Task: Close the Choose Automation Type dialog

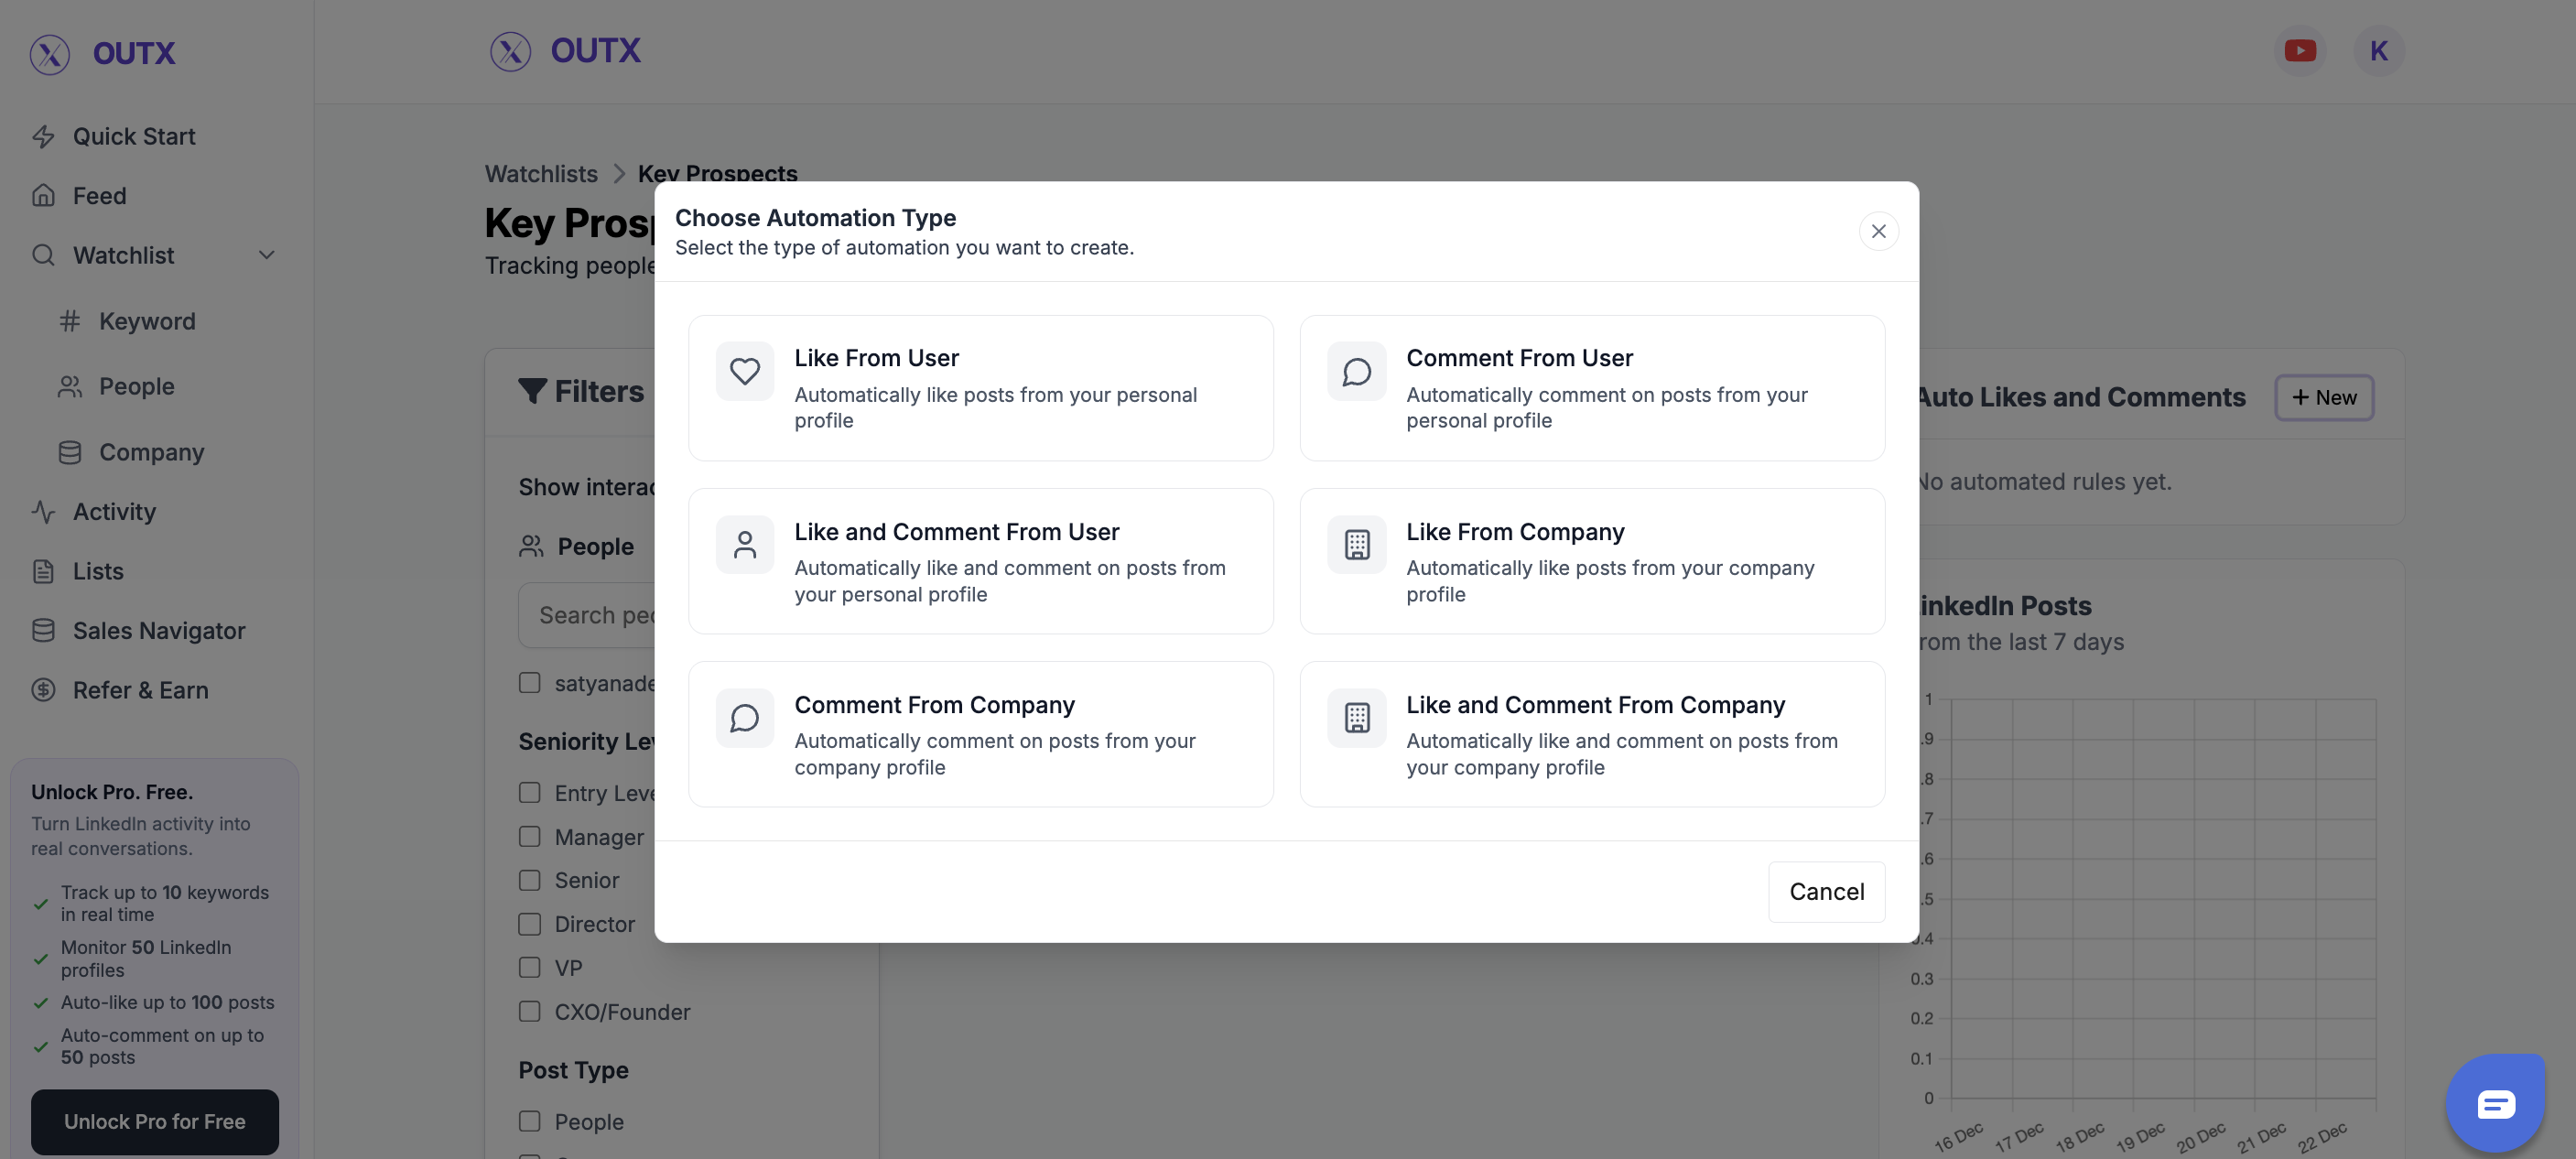Action: pos(1878,231)
